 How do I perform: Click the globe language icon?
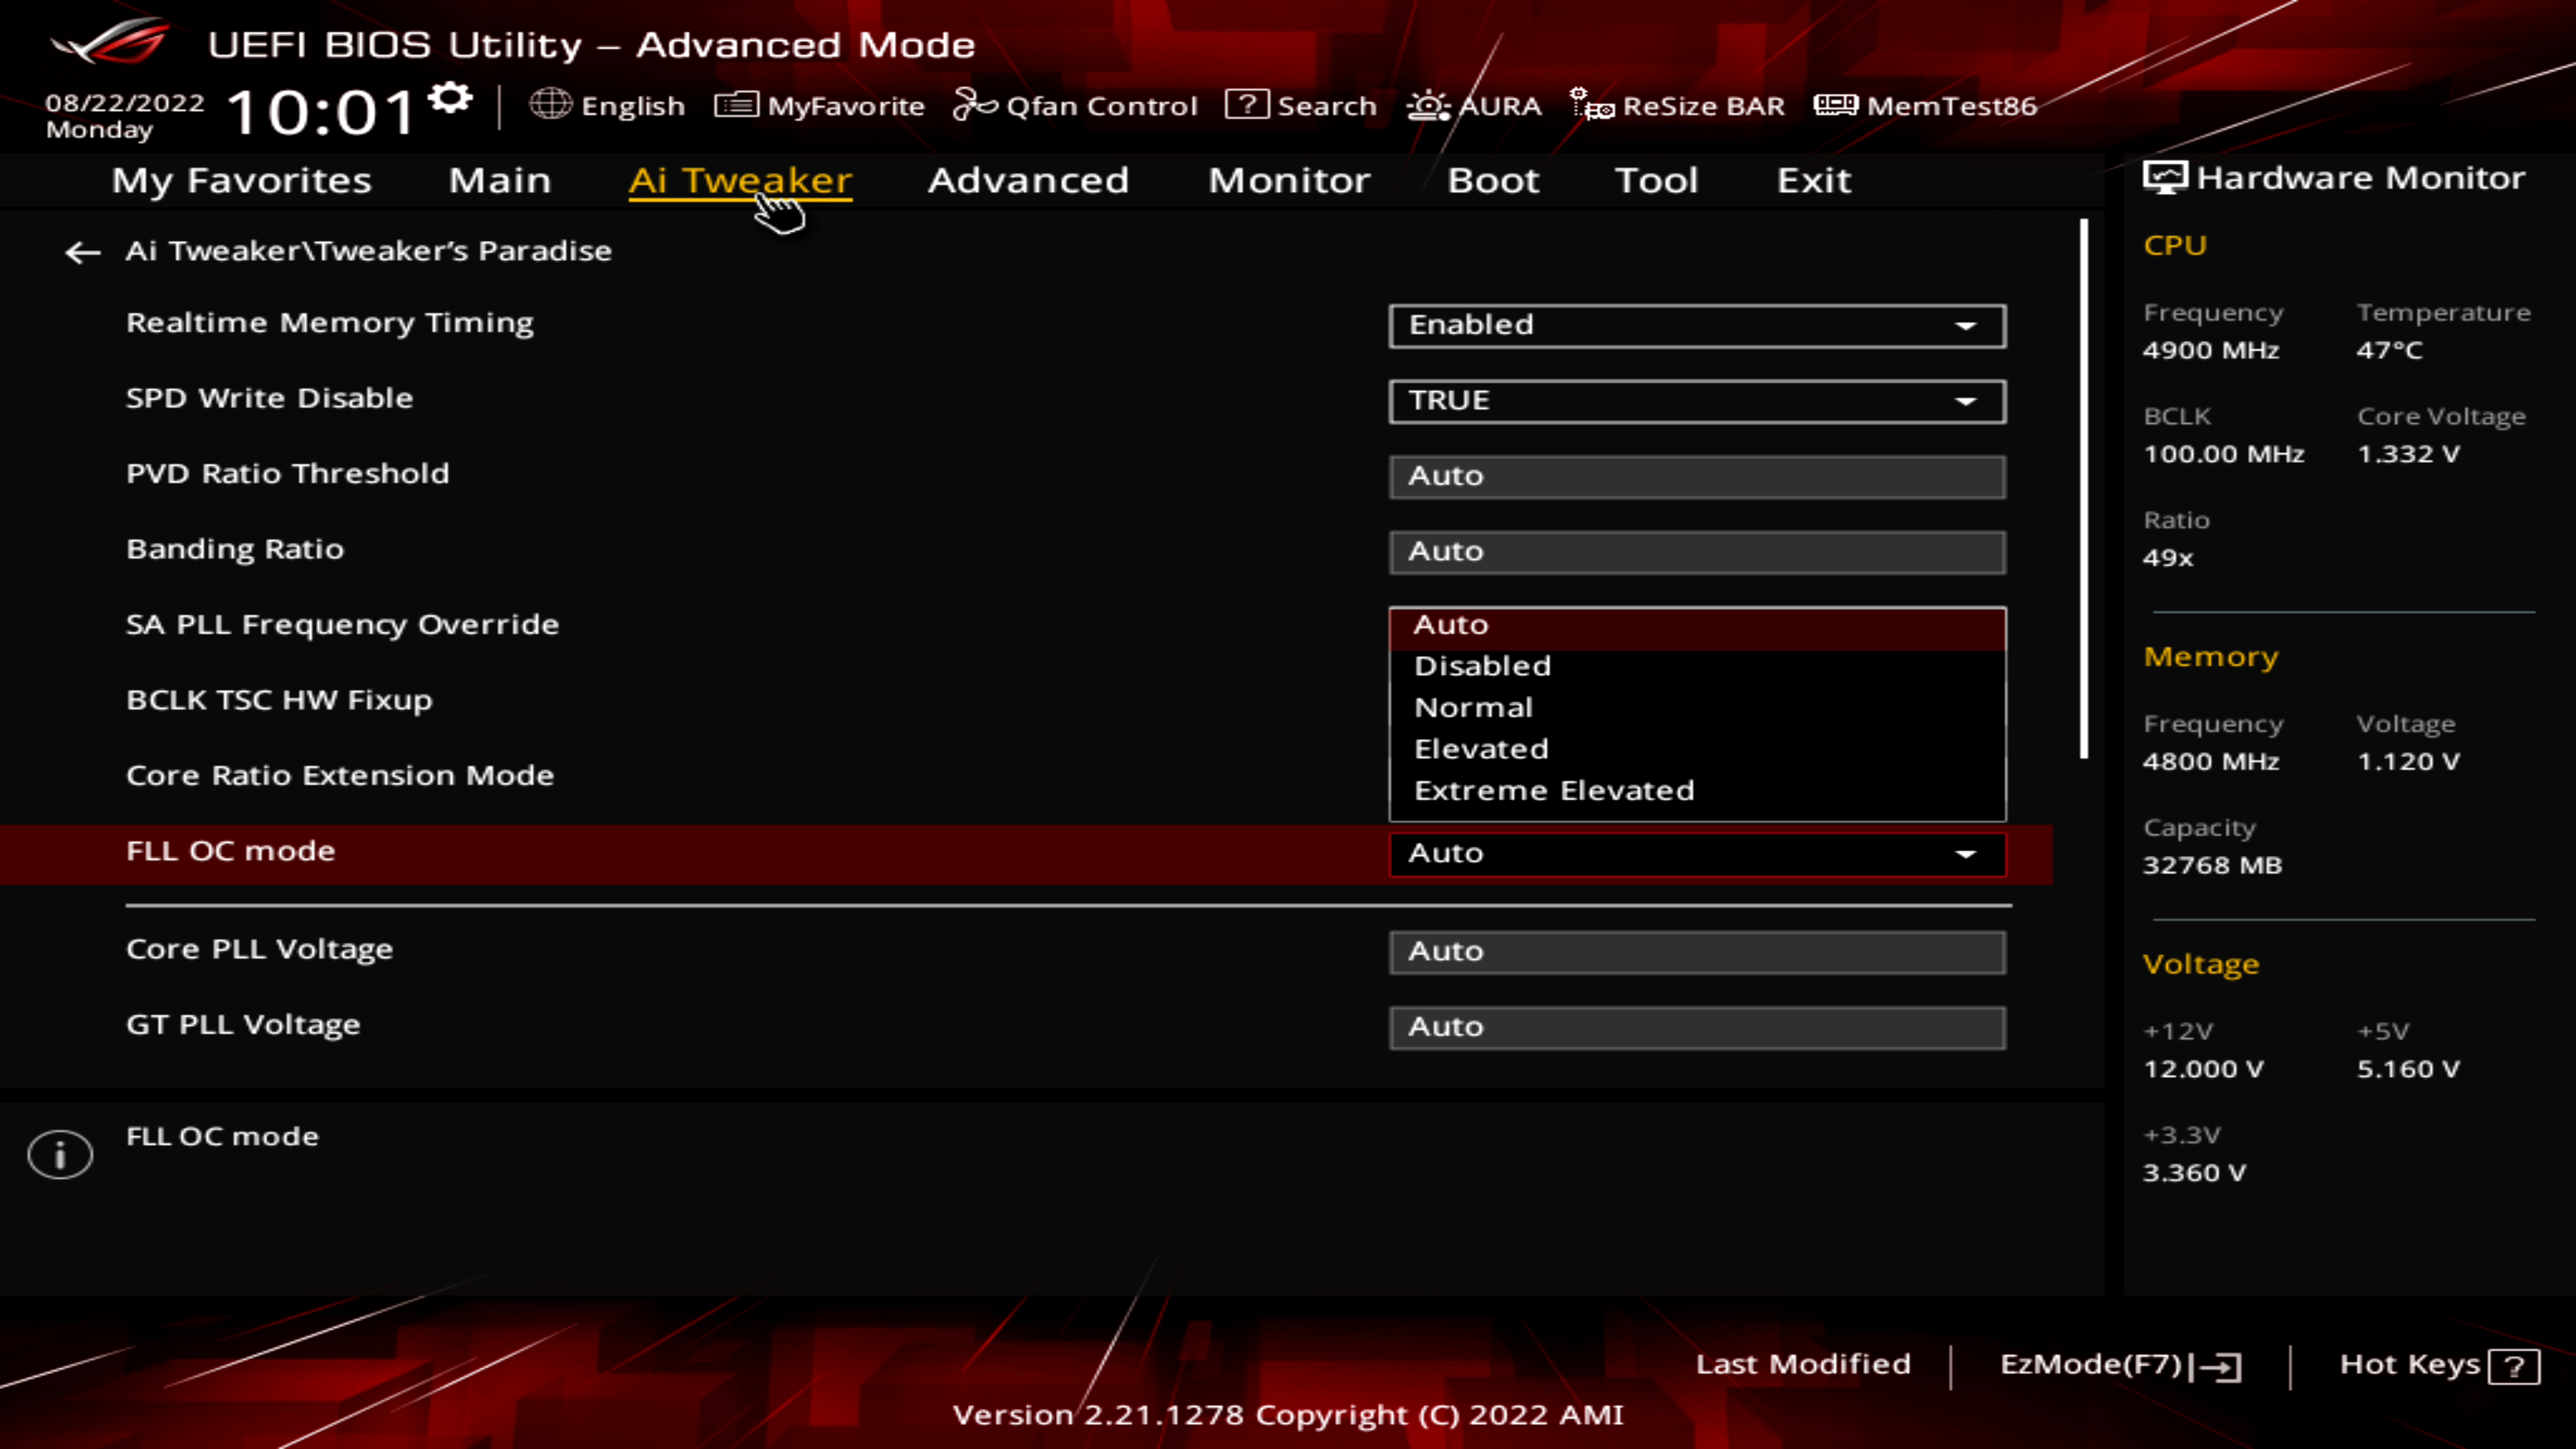click(550, 104)
